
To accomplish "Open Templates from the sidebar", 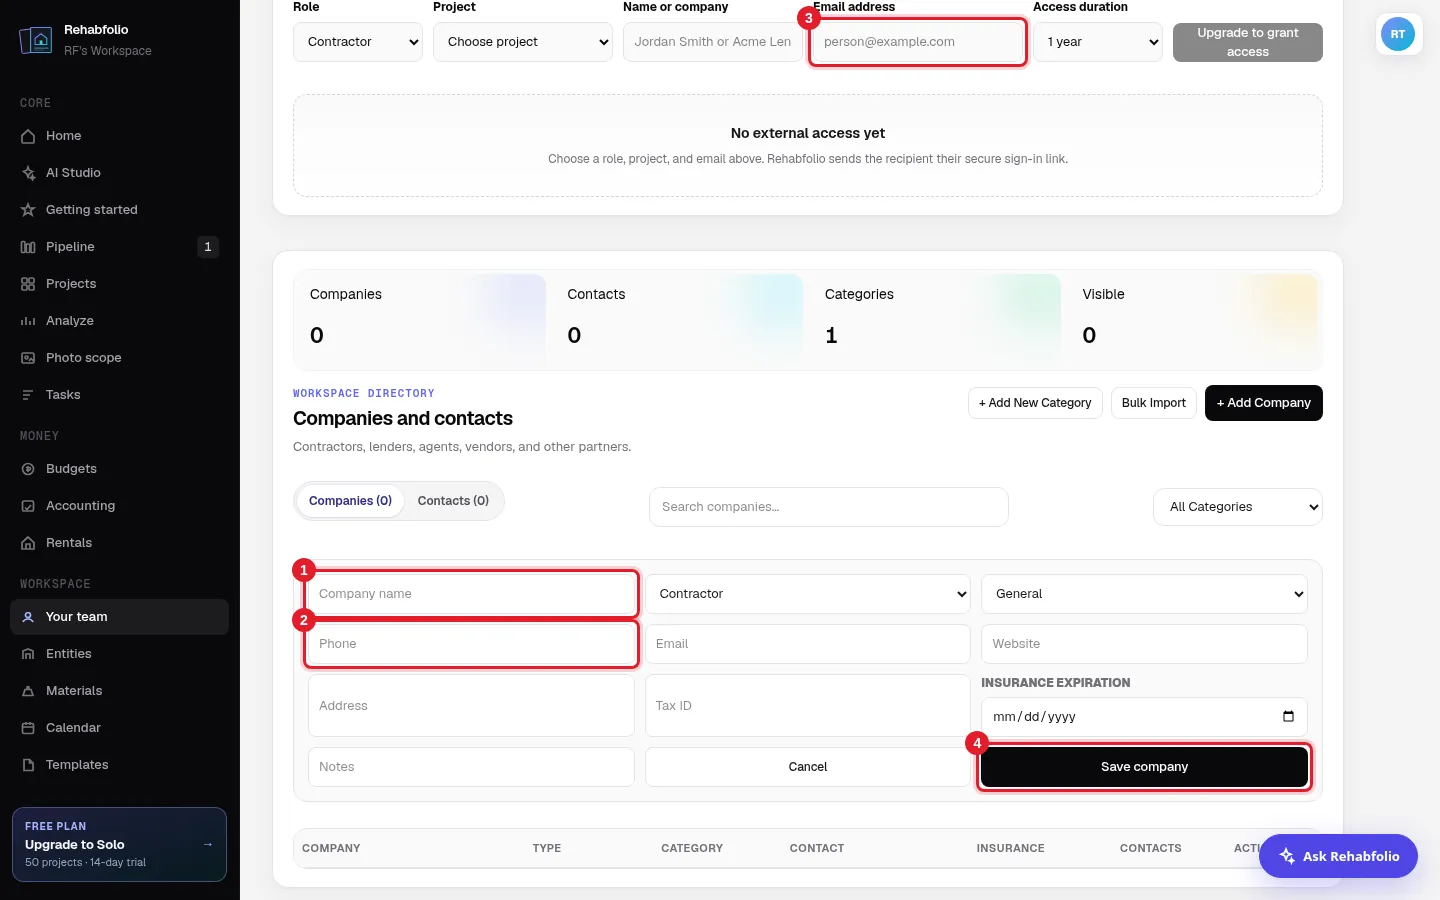I will click(x=119, y=765).
